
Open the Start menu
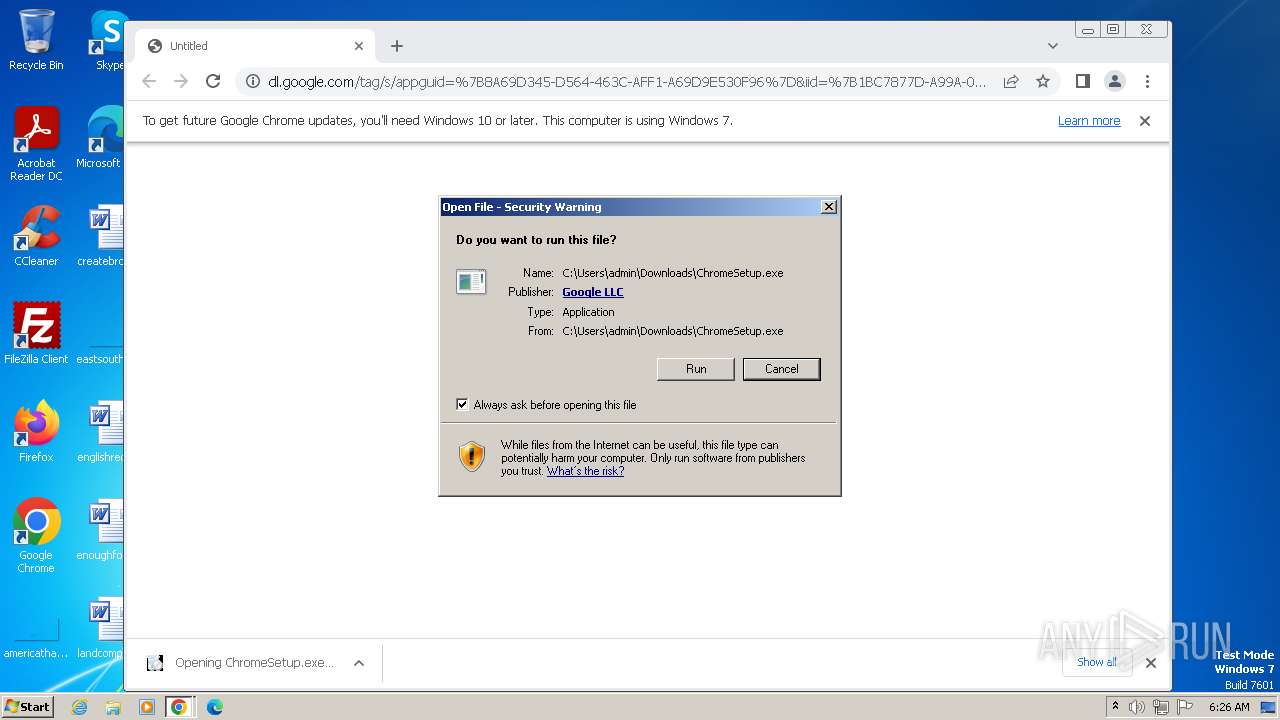28,706
